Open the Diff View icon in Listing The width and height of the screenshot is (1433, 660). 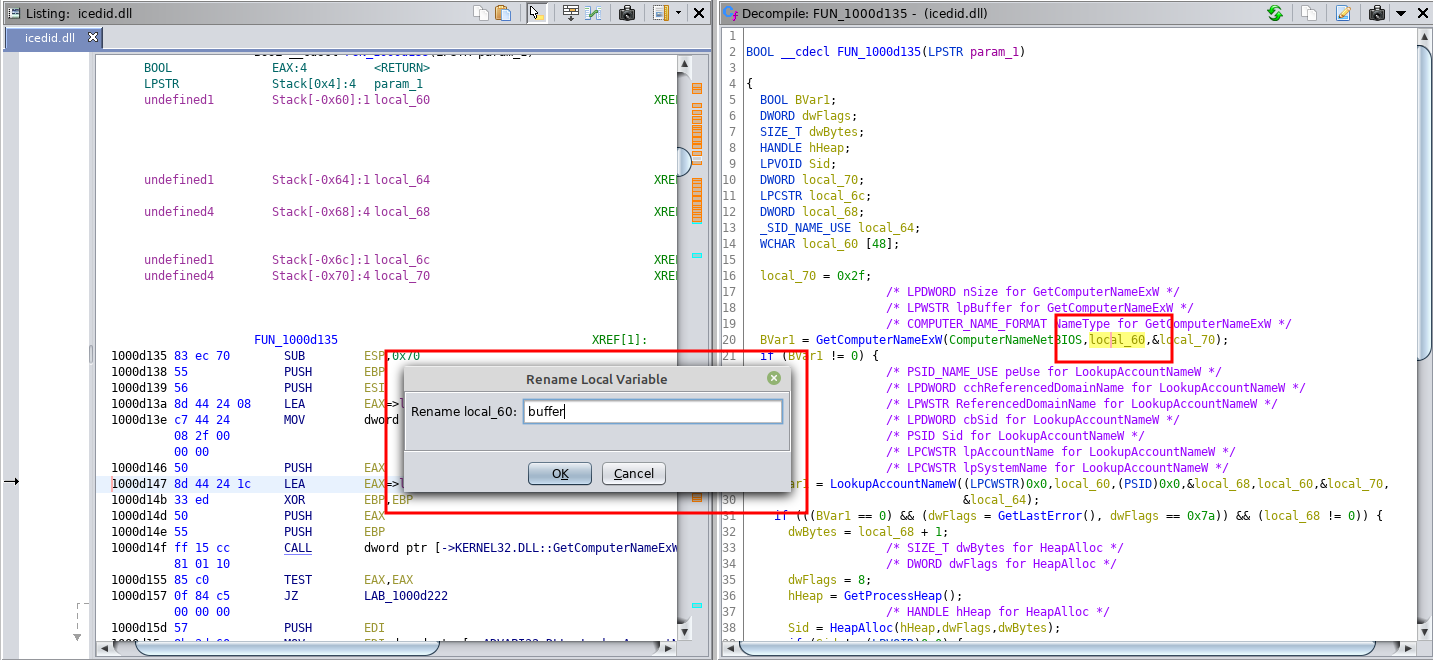tap(593, 13)
